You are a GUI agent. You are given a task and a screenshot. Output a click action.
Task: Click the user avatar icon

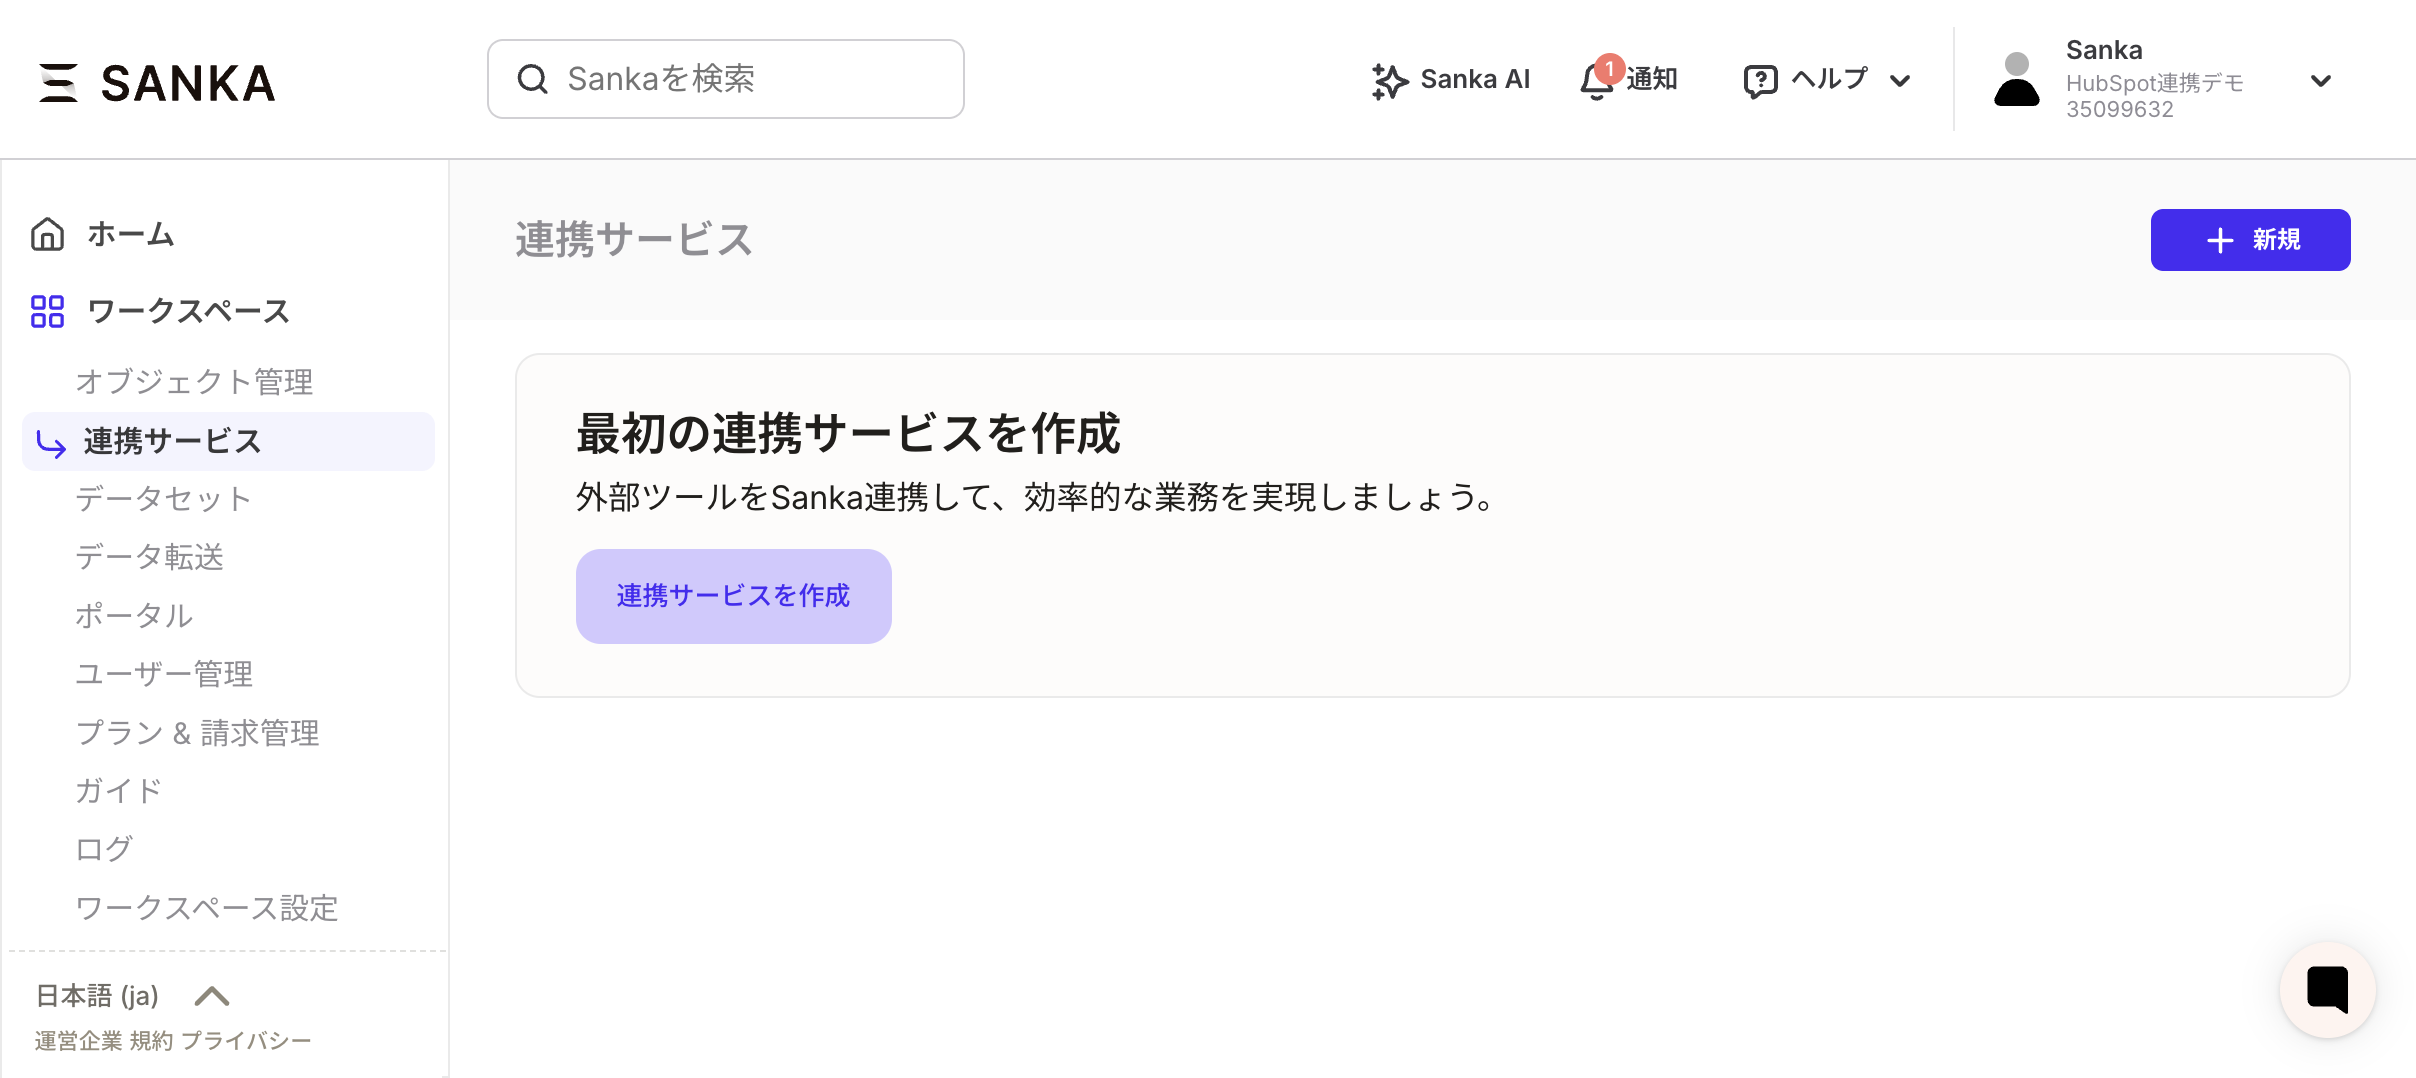[x=2019, y=80]
